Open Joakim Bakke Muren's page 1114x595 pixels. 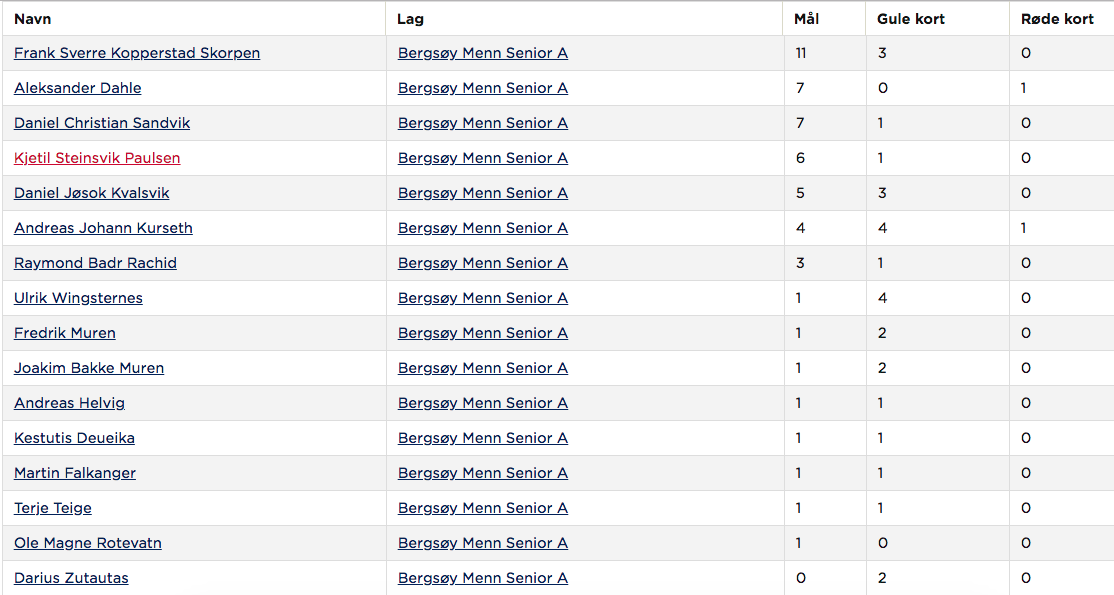point(89,368)
